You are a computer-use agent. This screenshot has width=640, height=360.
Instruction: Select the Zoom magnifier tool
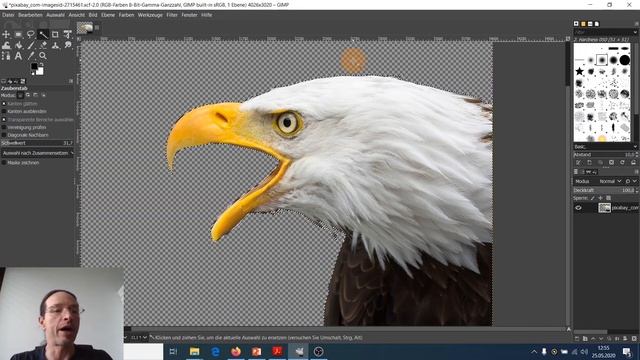coord(43,56)
